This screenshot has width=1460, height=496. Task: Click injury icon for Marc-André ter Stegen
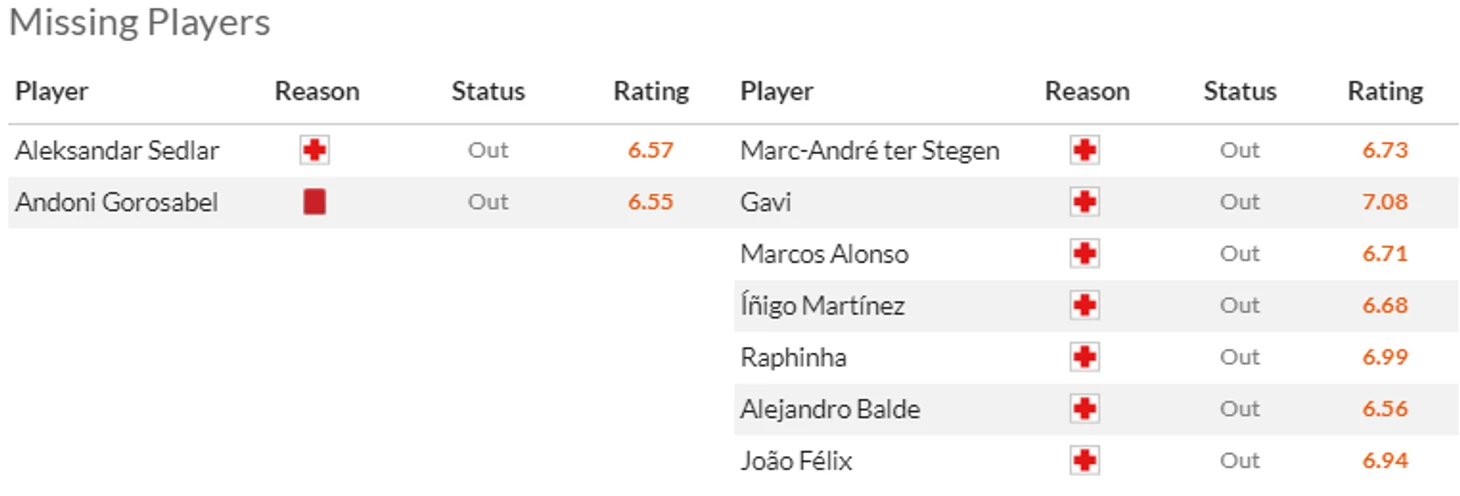[1085, 151]
